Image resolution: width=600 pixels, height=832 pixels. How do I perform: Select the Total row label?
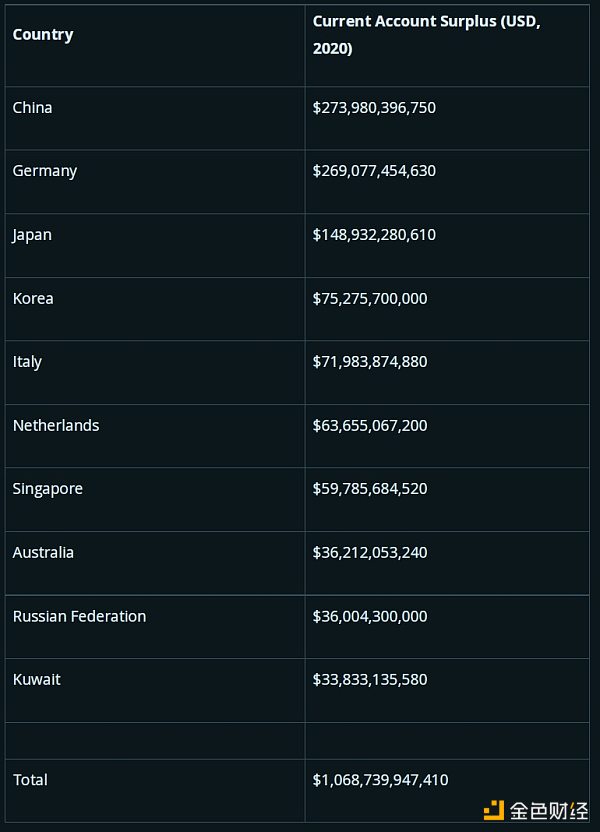[30, 780]
